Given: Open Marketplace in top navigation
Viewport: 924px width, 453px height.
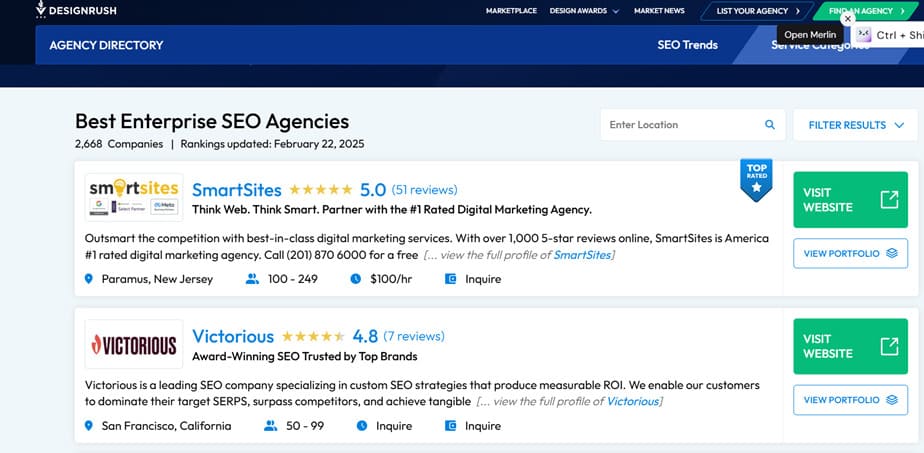Looking at the screenshot, I should pos(511,11).
